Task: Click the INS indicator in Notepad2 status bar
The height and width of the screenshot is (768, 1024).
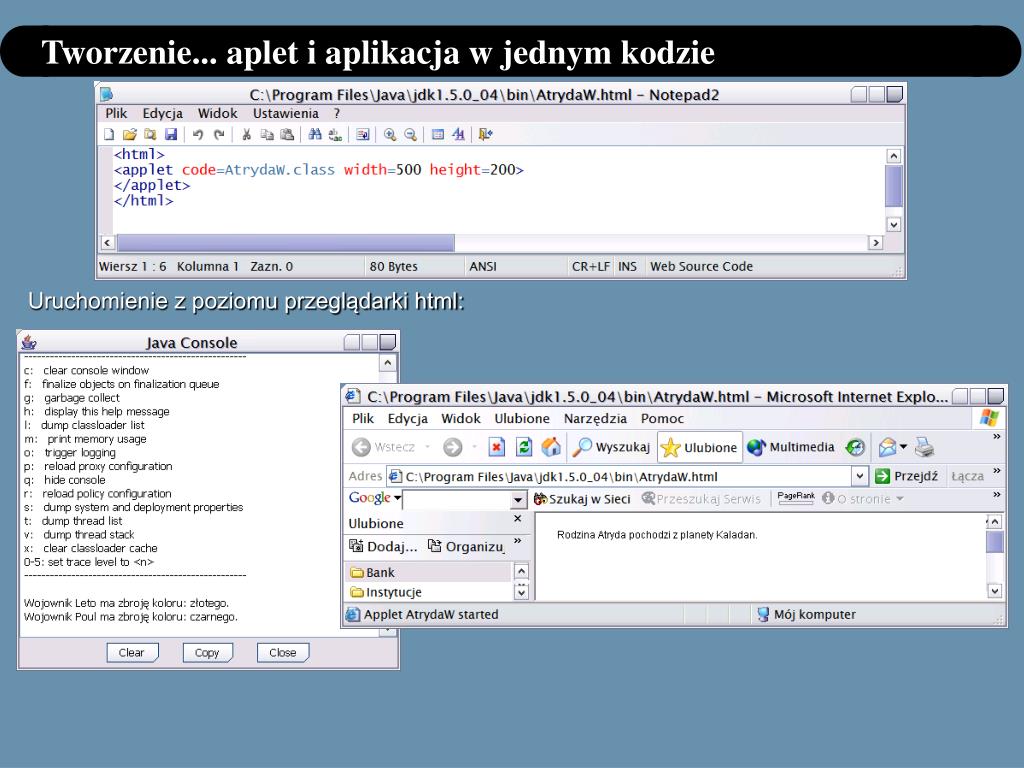Action: 628,266
